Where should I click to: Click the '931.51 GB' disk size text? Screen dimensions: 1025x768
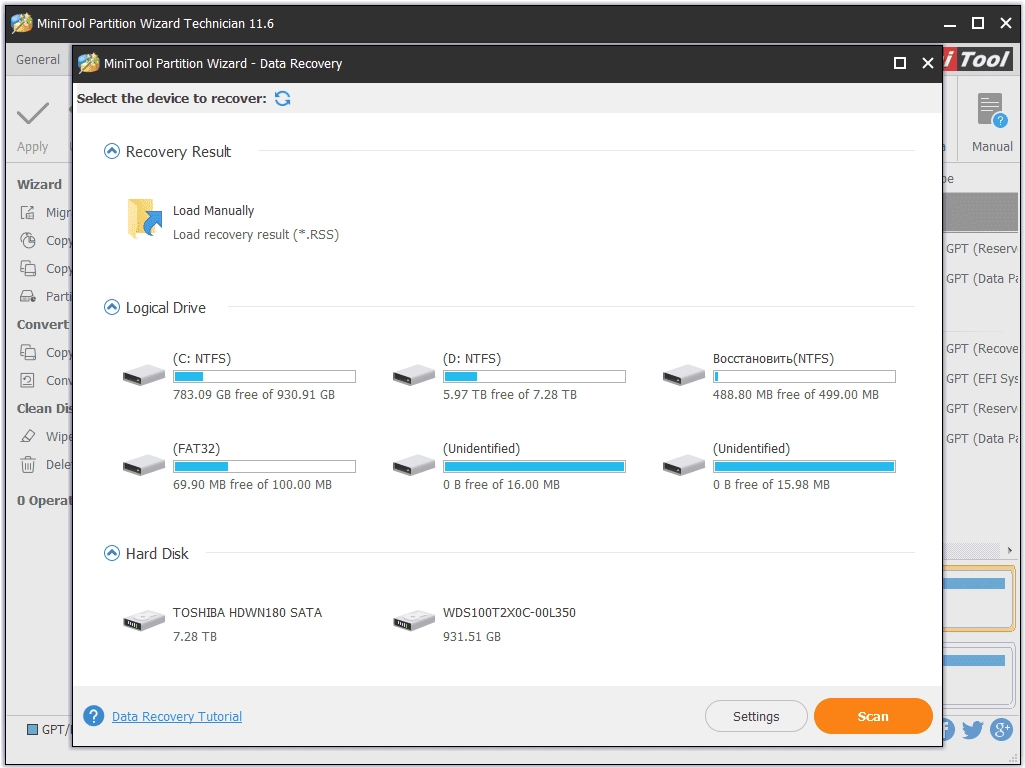(471, 637)
